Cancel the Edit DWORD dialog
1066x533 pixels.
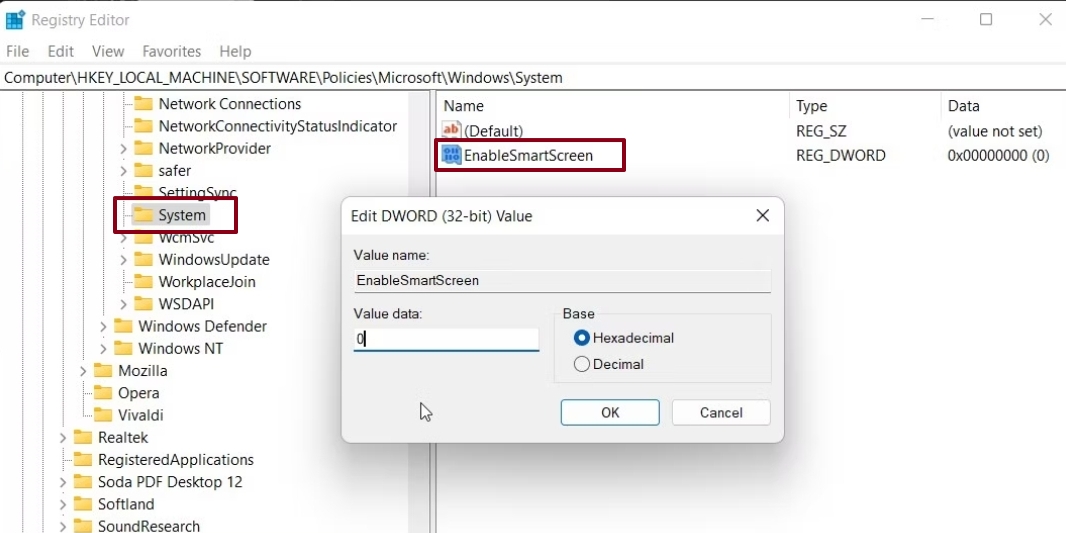coord(720,412)
